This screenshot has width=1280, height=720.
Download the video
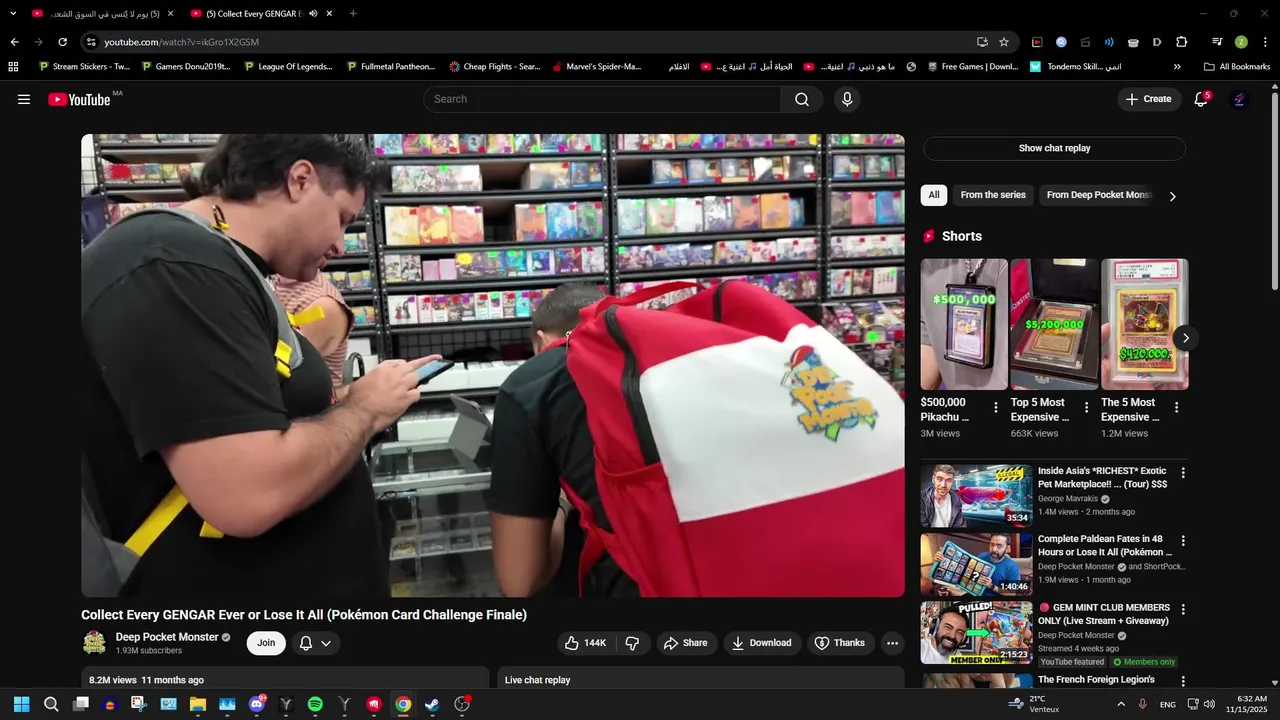[761, 643]
